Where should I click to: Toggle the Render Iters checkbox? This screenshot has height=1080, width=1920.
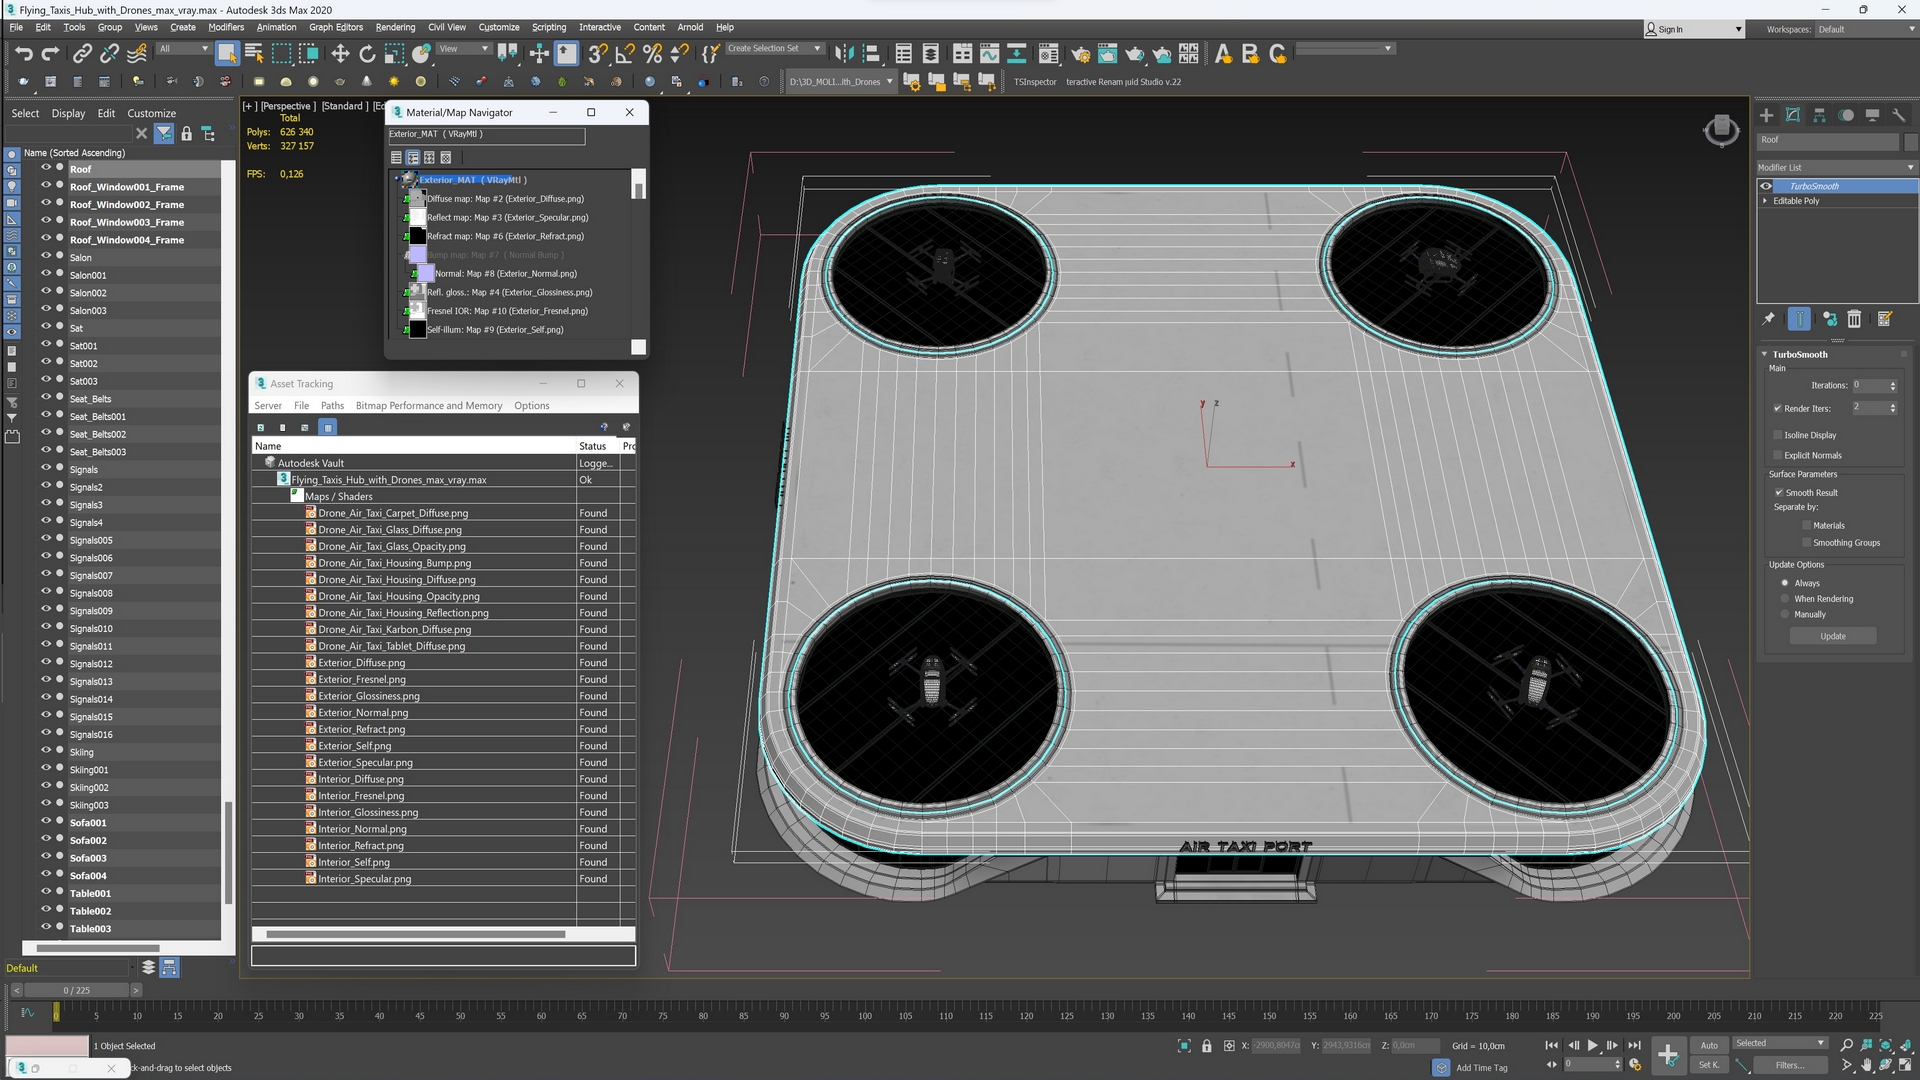click(x=1777, y=408)
